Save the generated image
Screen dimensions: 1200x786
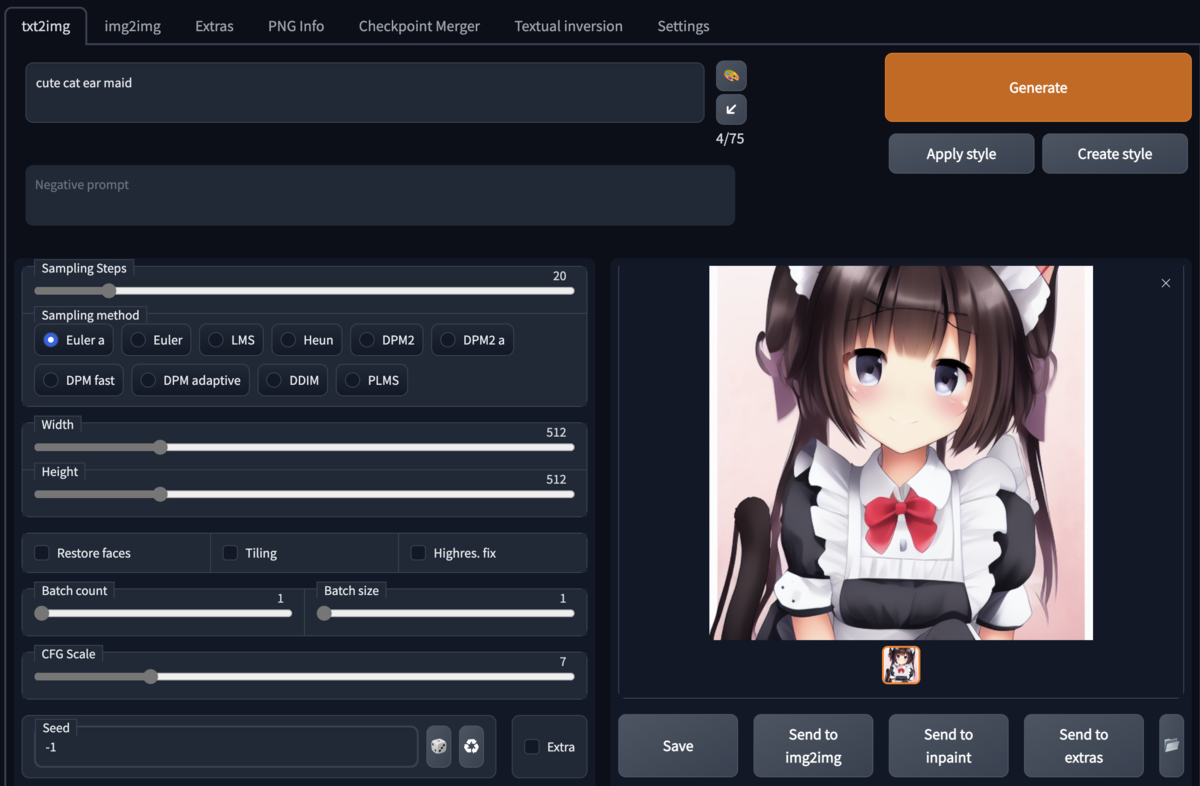pyautogui.click(x=677, y=745)
